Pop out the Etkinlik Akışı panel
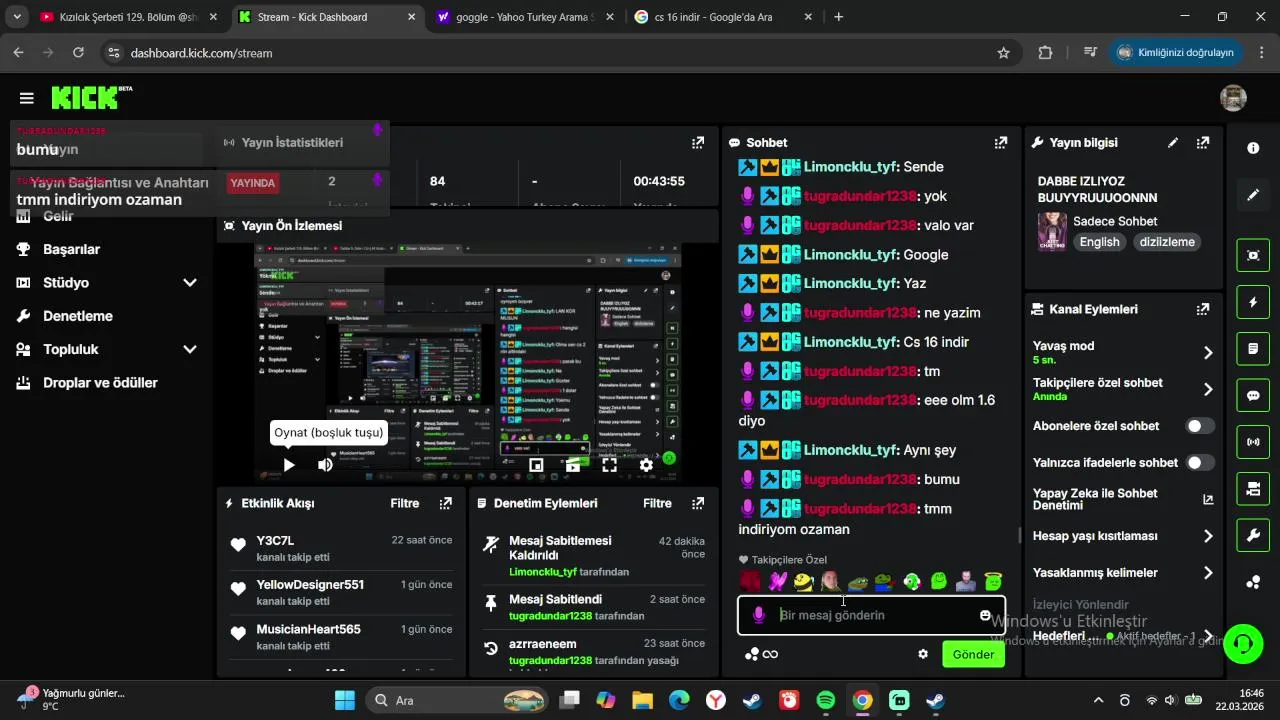The height and width of the screenshot is (720, 1280). pyautogui.click(x=446, y=503)
